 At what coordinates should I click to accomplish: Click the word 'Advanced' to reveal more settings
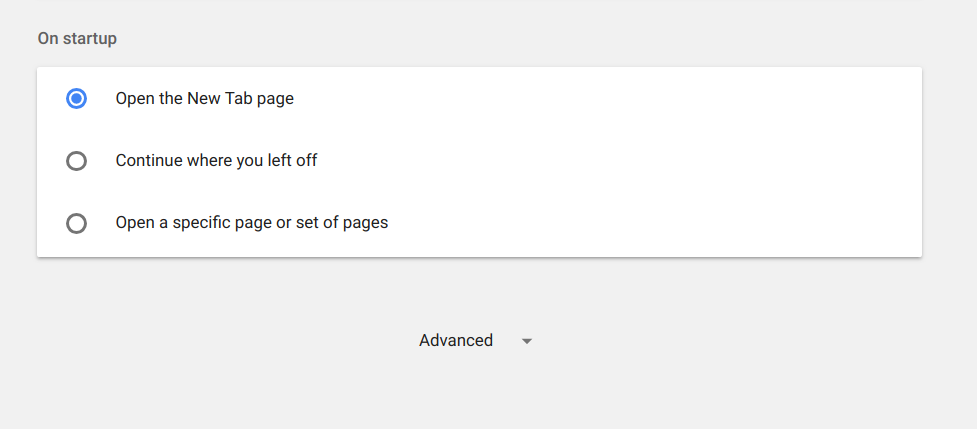[456, 341]
